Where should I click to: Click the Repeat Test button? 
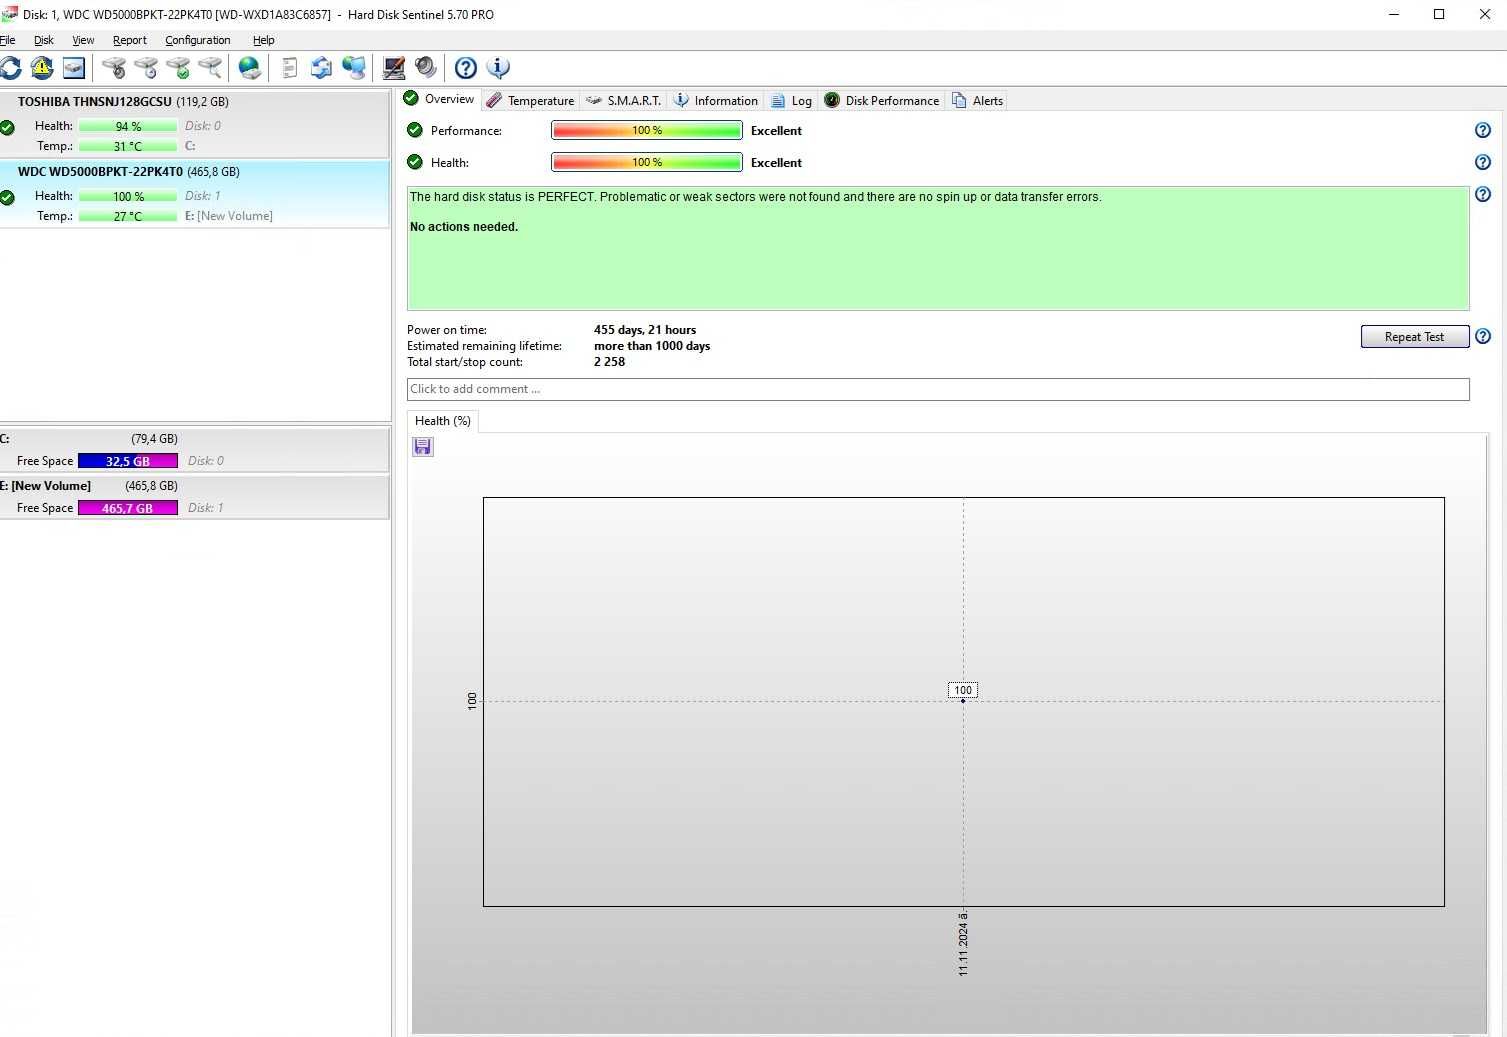tap(1414, 337)
